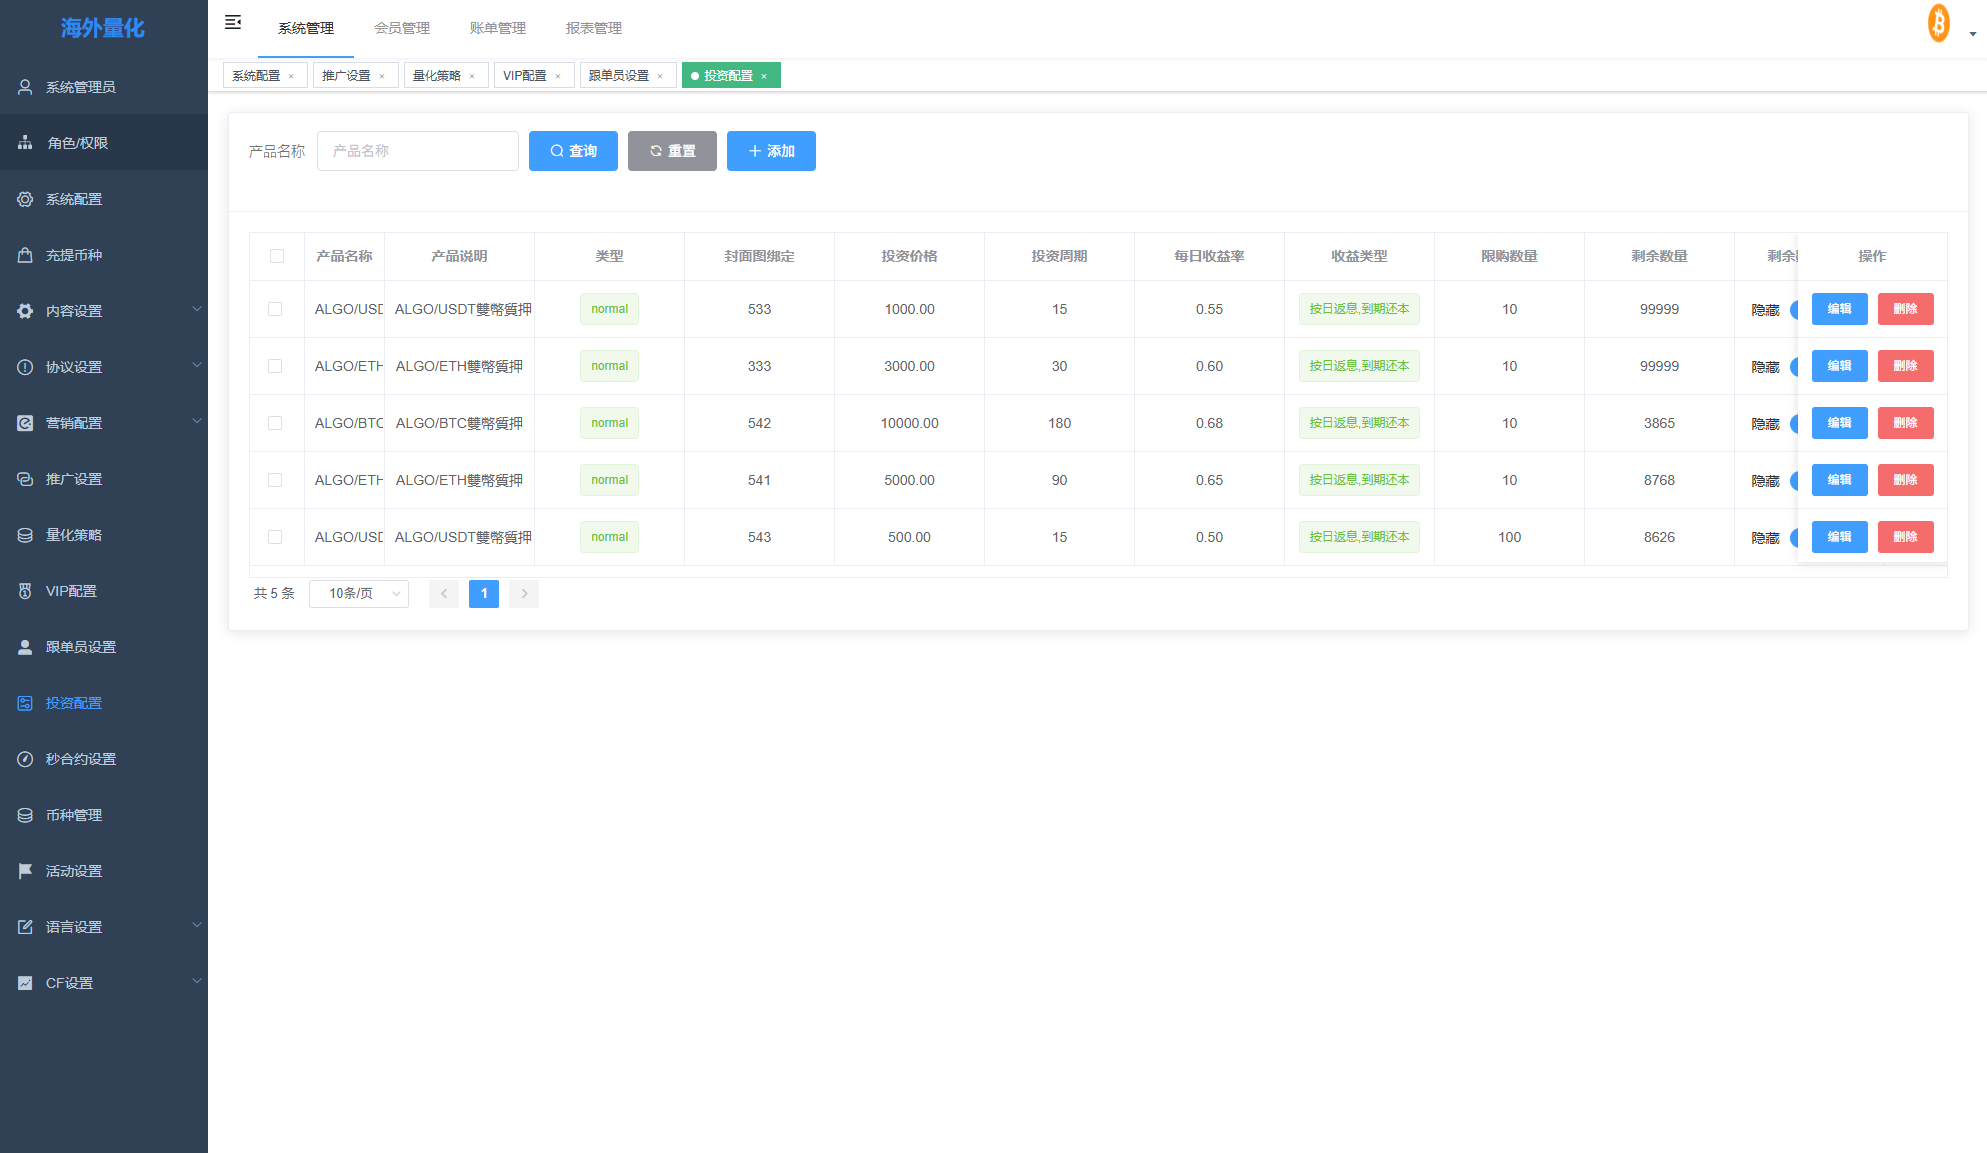Switch to the VIP配置 page tab
Screen dimensions: 1987x1153
[x=524, y=76]
